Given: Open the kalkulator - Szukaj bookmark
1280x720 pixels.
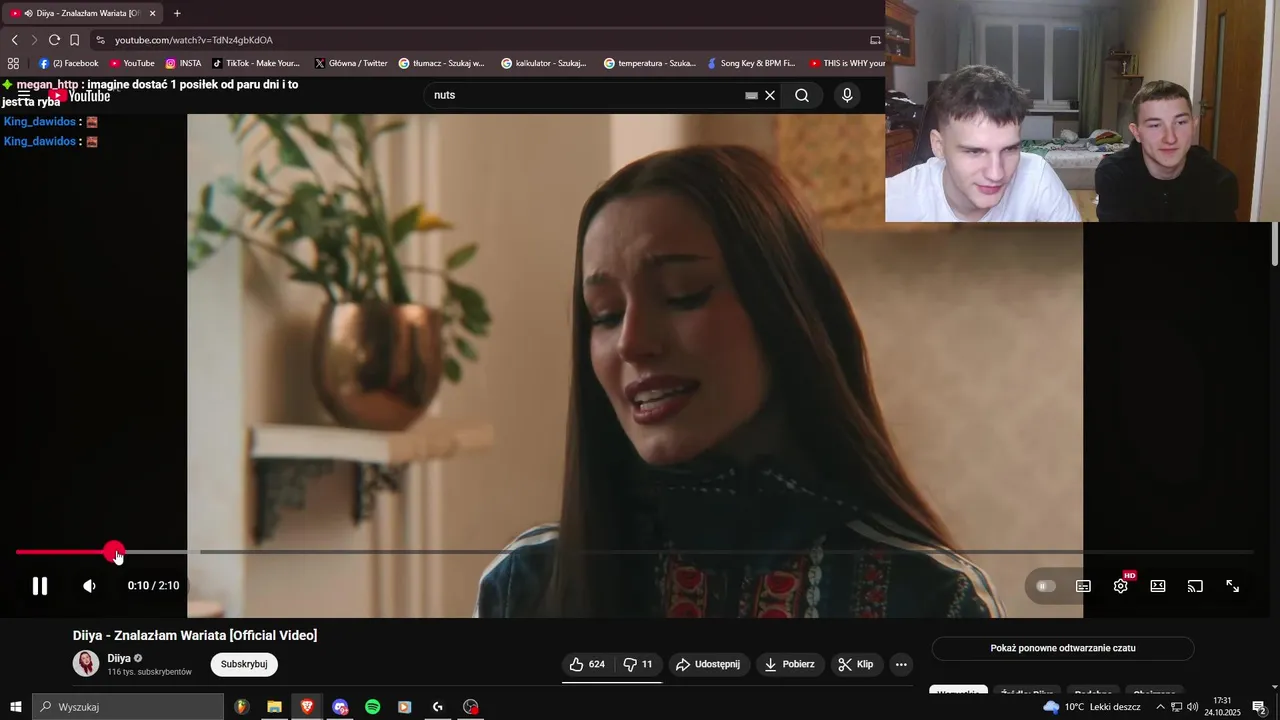Looking at the screenshot, I should click(545, 63).
